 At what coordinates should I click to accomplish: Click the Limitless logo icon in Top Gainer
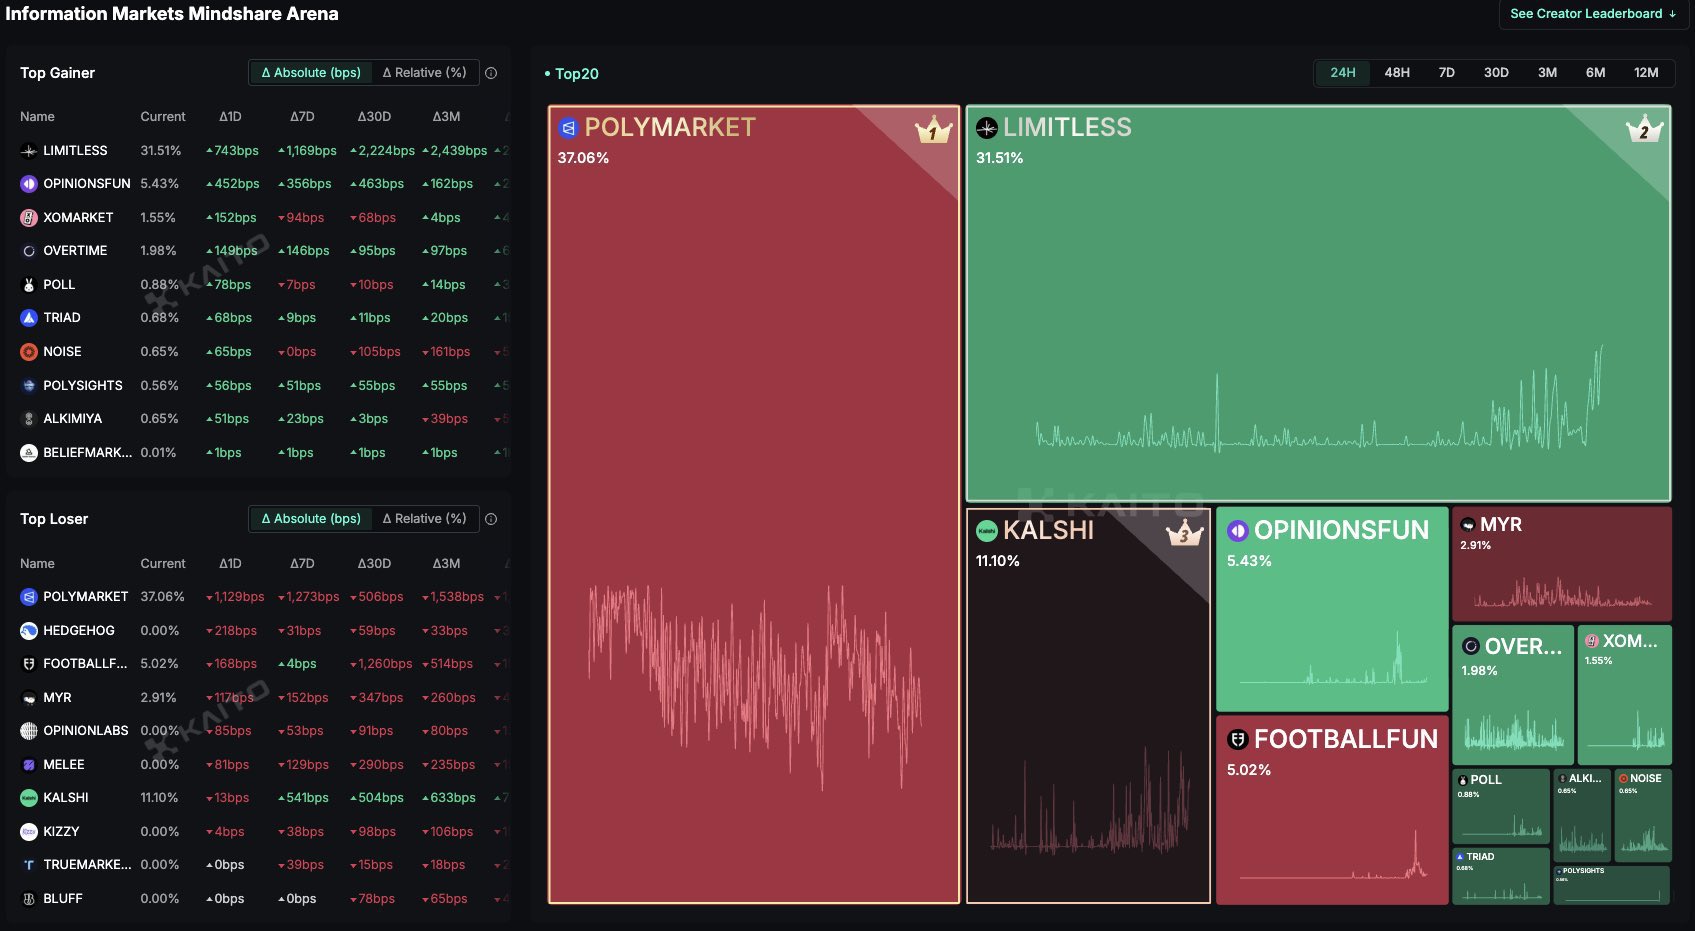29,151
